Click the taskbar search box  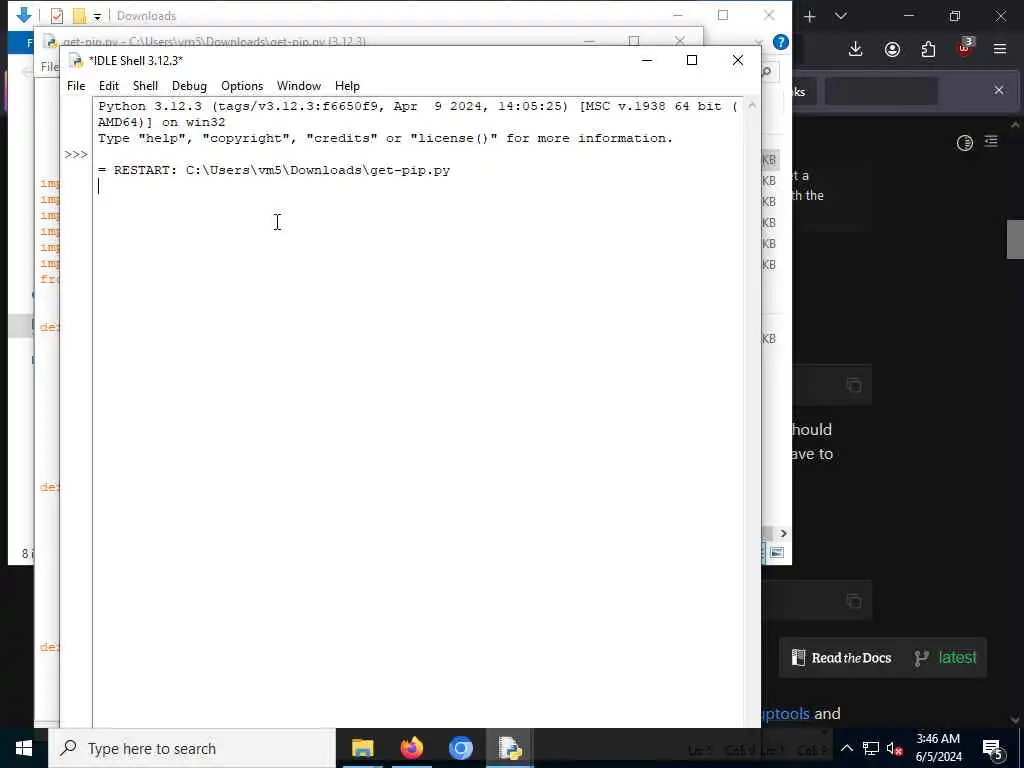pyautogui.click(x=192, y=748)
